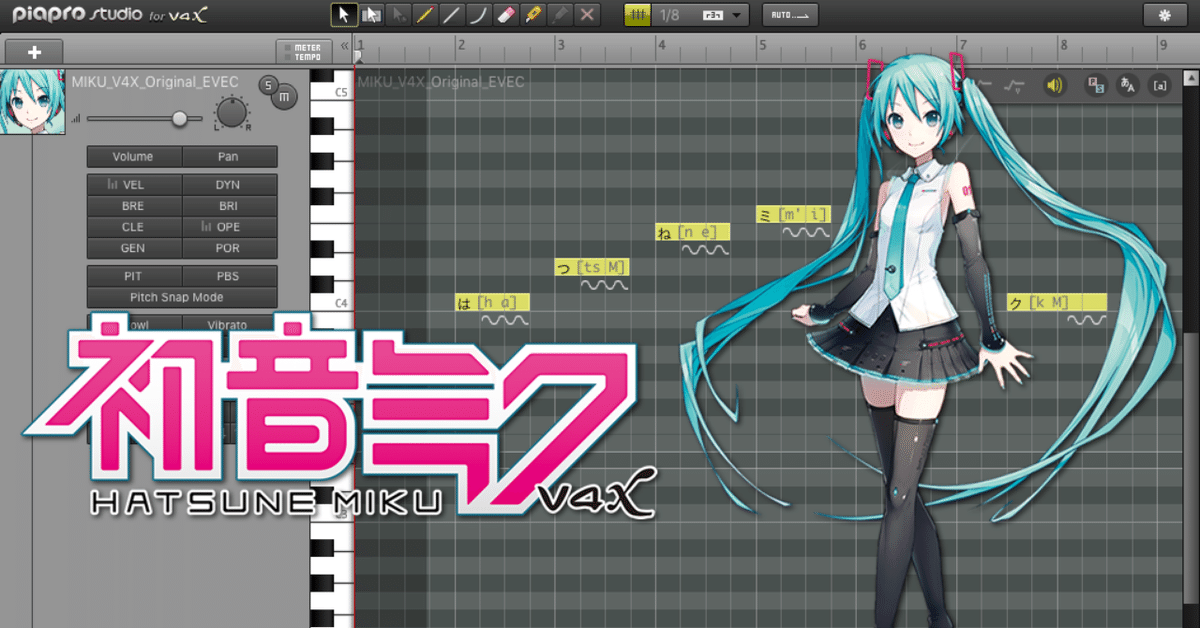Select the BRE parameter
1200x628 pixels.
click(133, 206)
